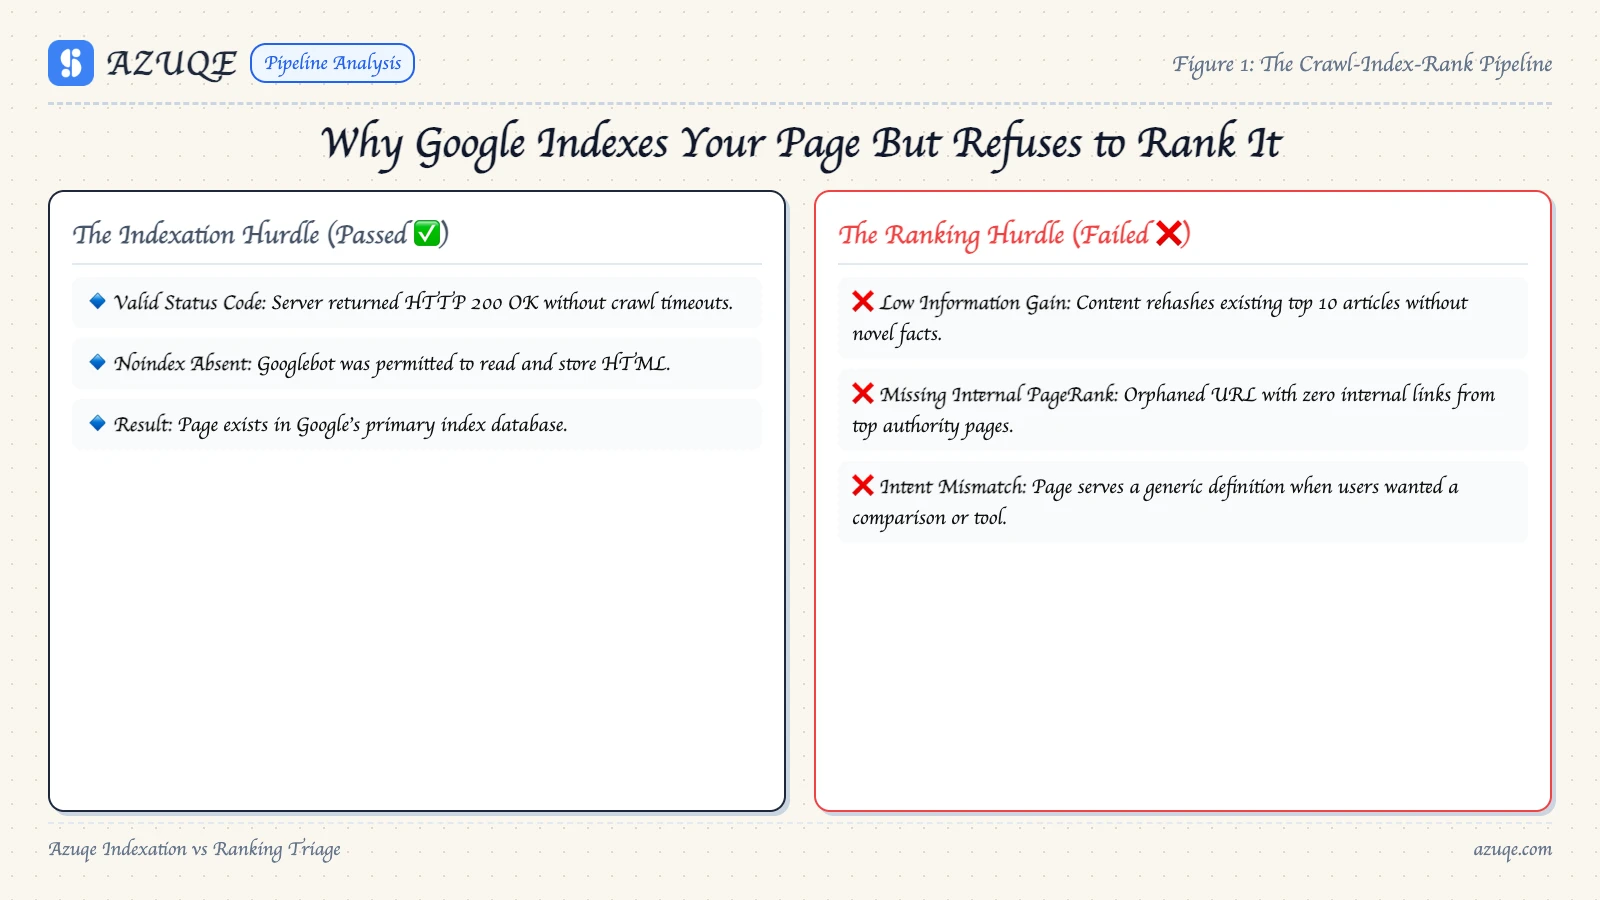Click the red X before Intent Mismatch
The height and width of the screenshot is (900, 1600).
(x=863, y=485)
